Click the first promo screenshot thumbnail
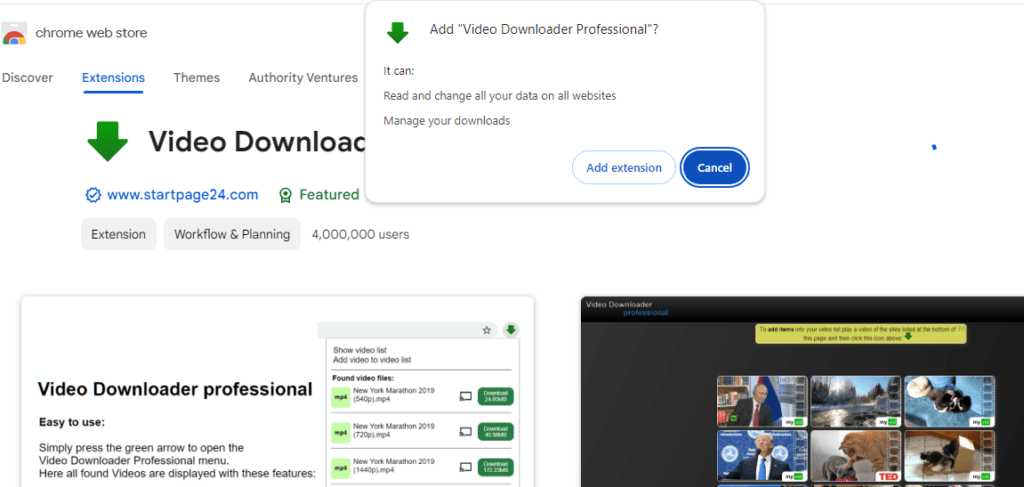The height and width of the screenshot is (487, 1024). 278,392
